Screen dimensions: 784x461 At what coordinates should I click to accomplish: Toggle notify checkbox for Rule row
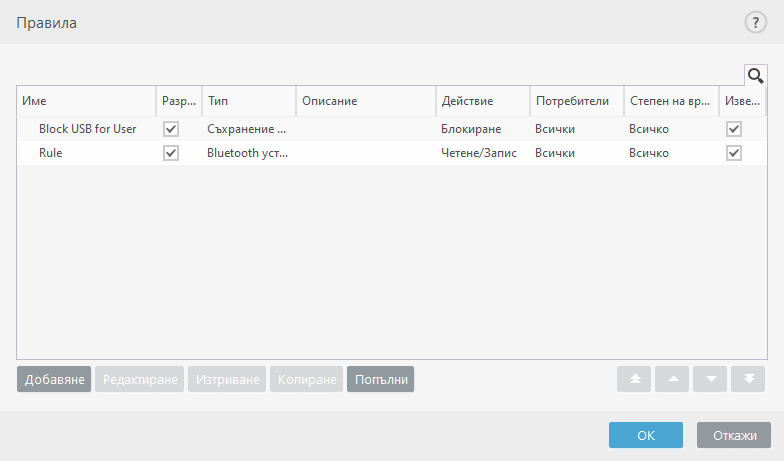734,153
